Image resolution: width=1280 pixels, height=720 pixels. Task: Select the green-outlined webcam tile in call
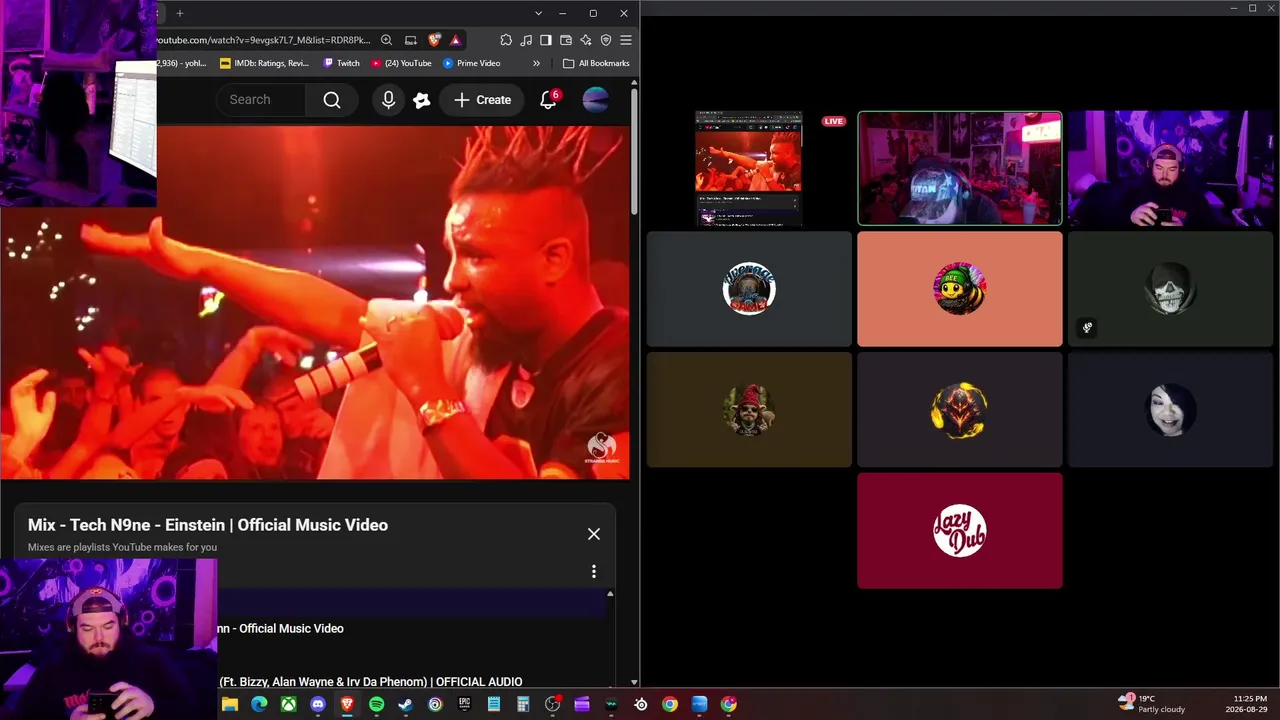tap(960, 168)
